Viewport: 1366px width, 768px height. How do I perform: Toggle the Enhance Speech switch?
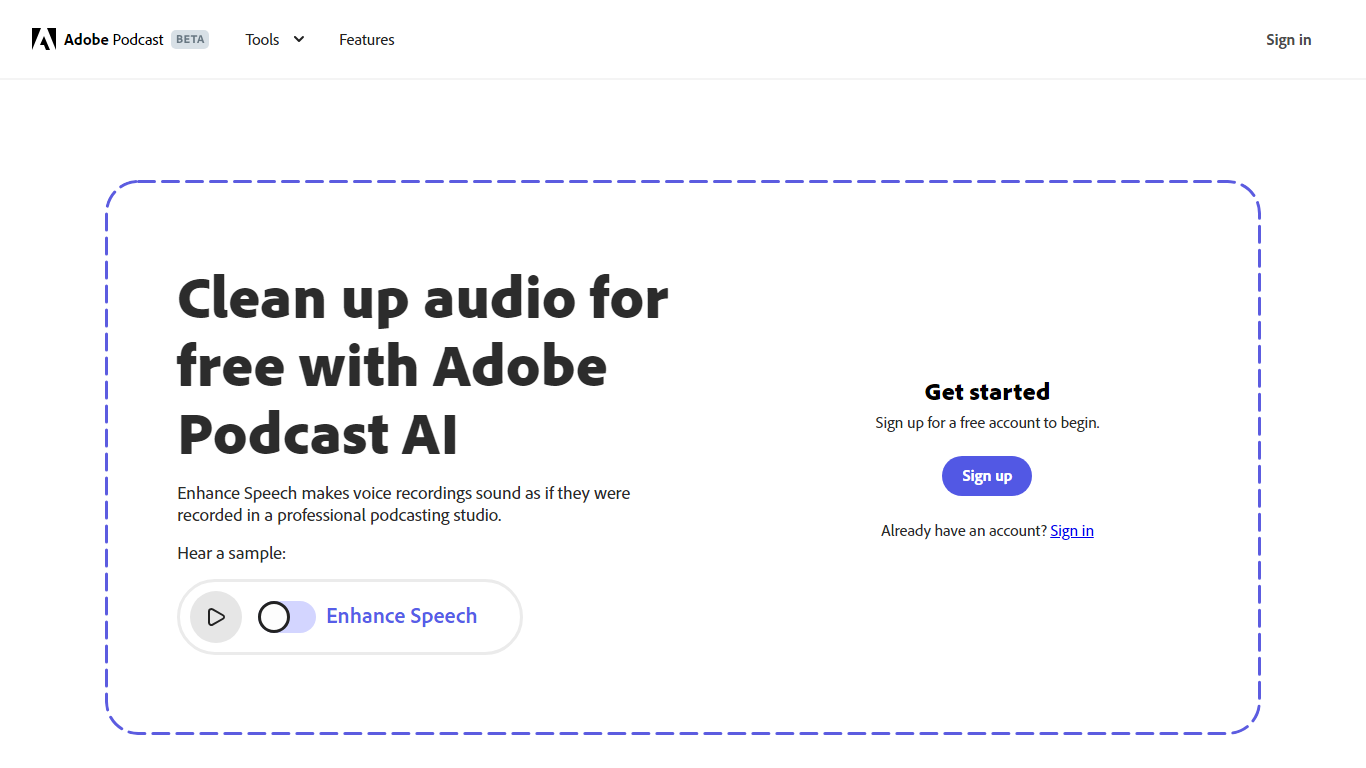tap(287, 617)
